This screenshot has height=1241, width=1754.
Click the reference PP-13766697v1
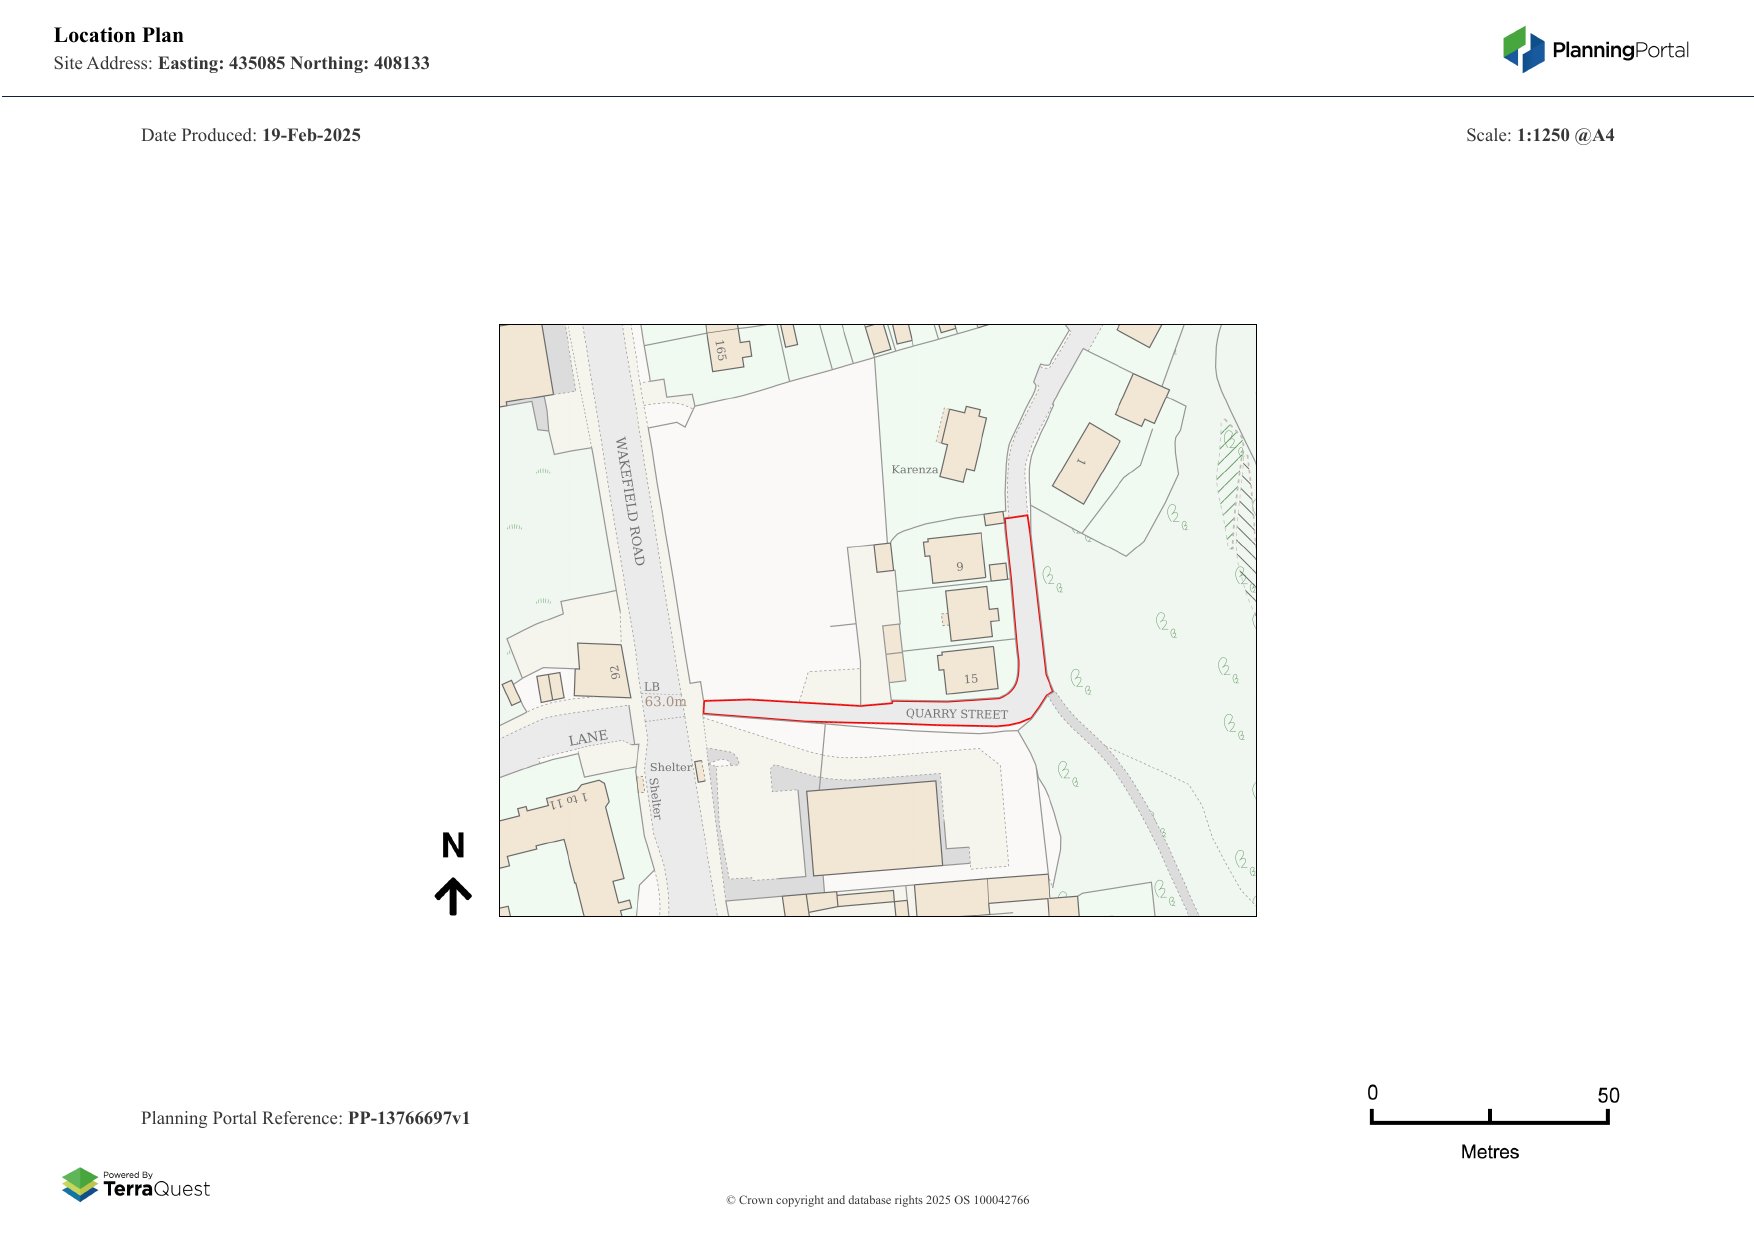[408, 1118]
